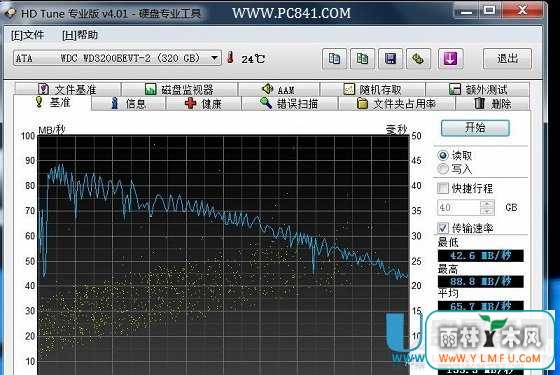
Task: Toggle the 传输速率 transfer rate checkbox
Action: tap(443, 228)
